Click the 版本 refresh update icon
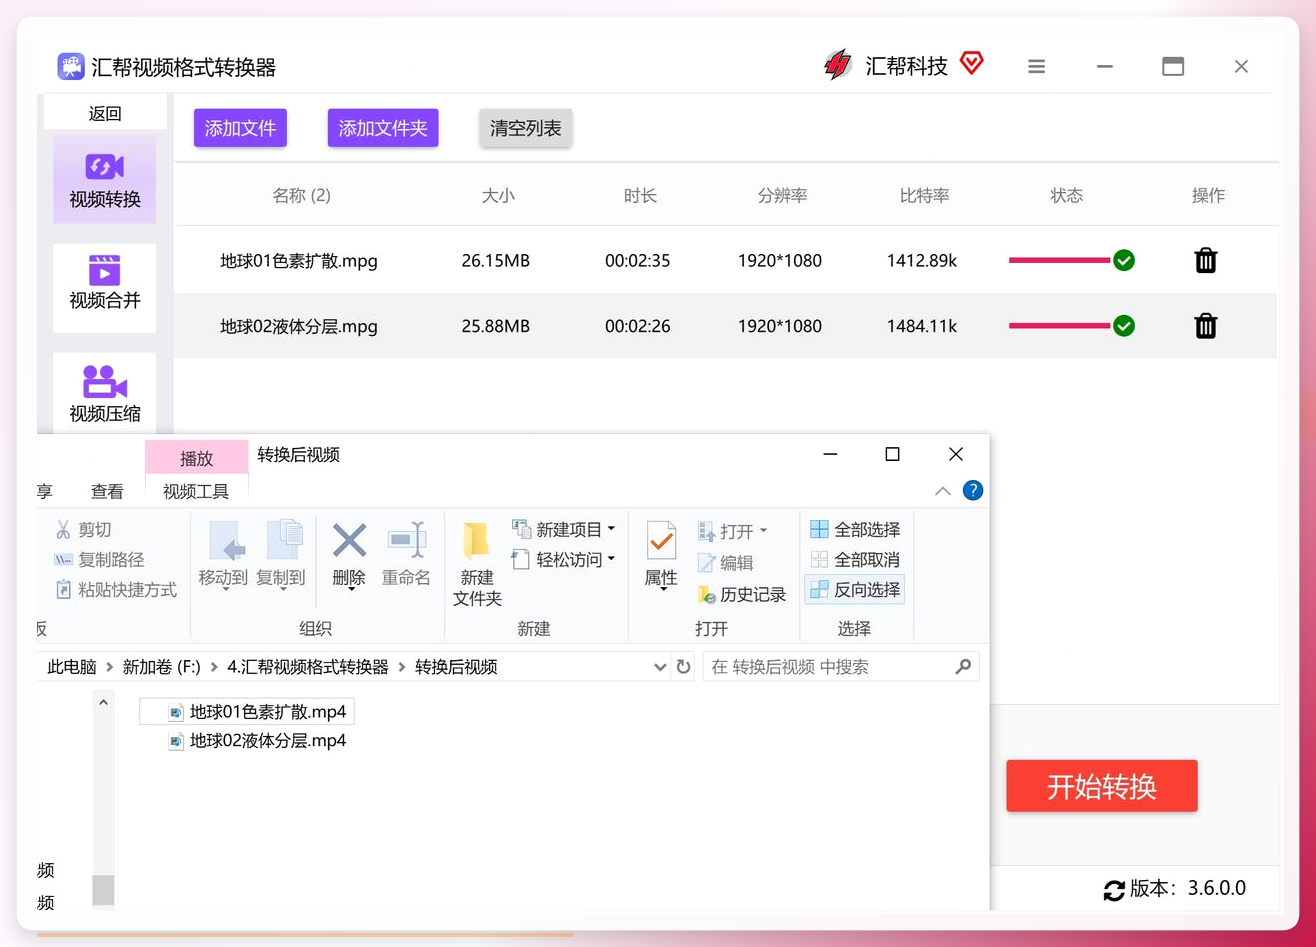The width and height of the screenshot is (1316, 947). pos(1114,889)
